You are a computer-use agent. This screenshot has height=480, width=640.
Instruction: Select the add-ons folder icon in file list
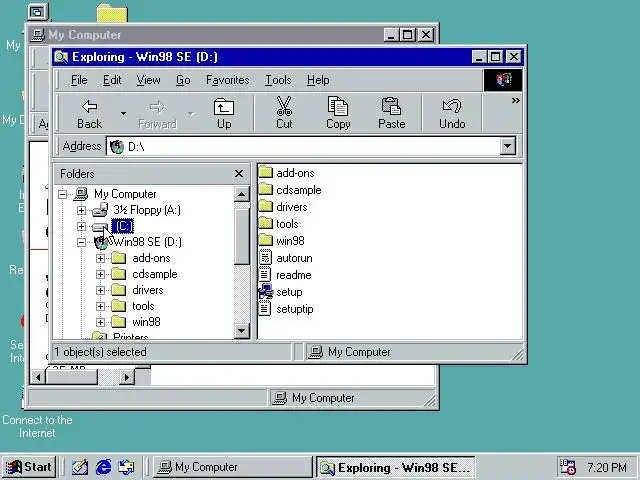pos(266,172)
